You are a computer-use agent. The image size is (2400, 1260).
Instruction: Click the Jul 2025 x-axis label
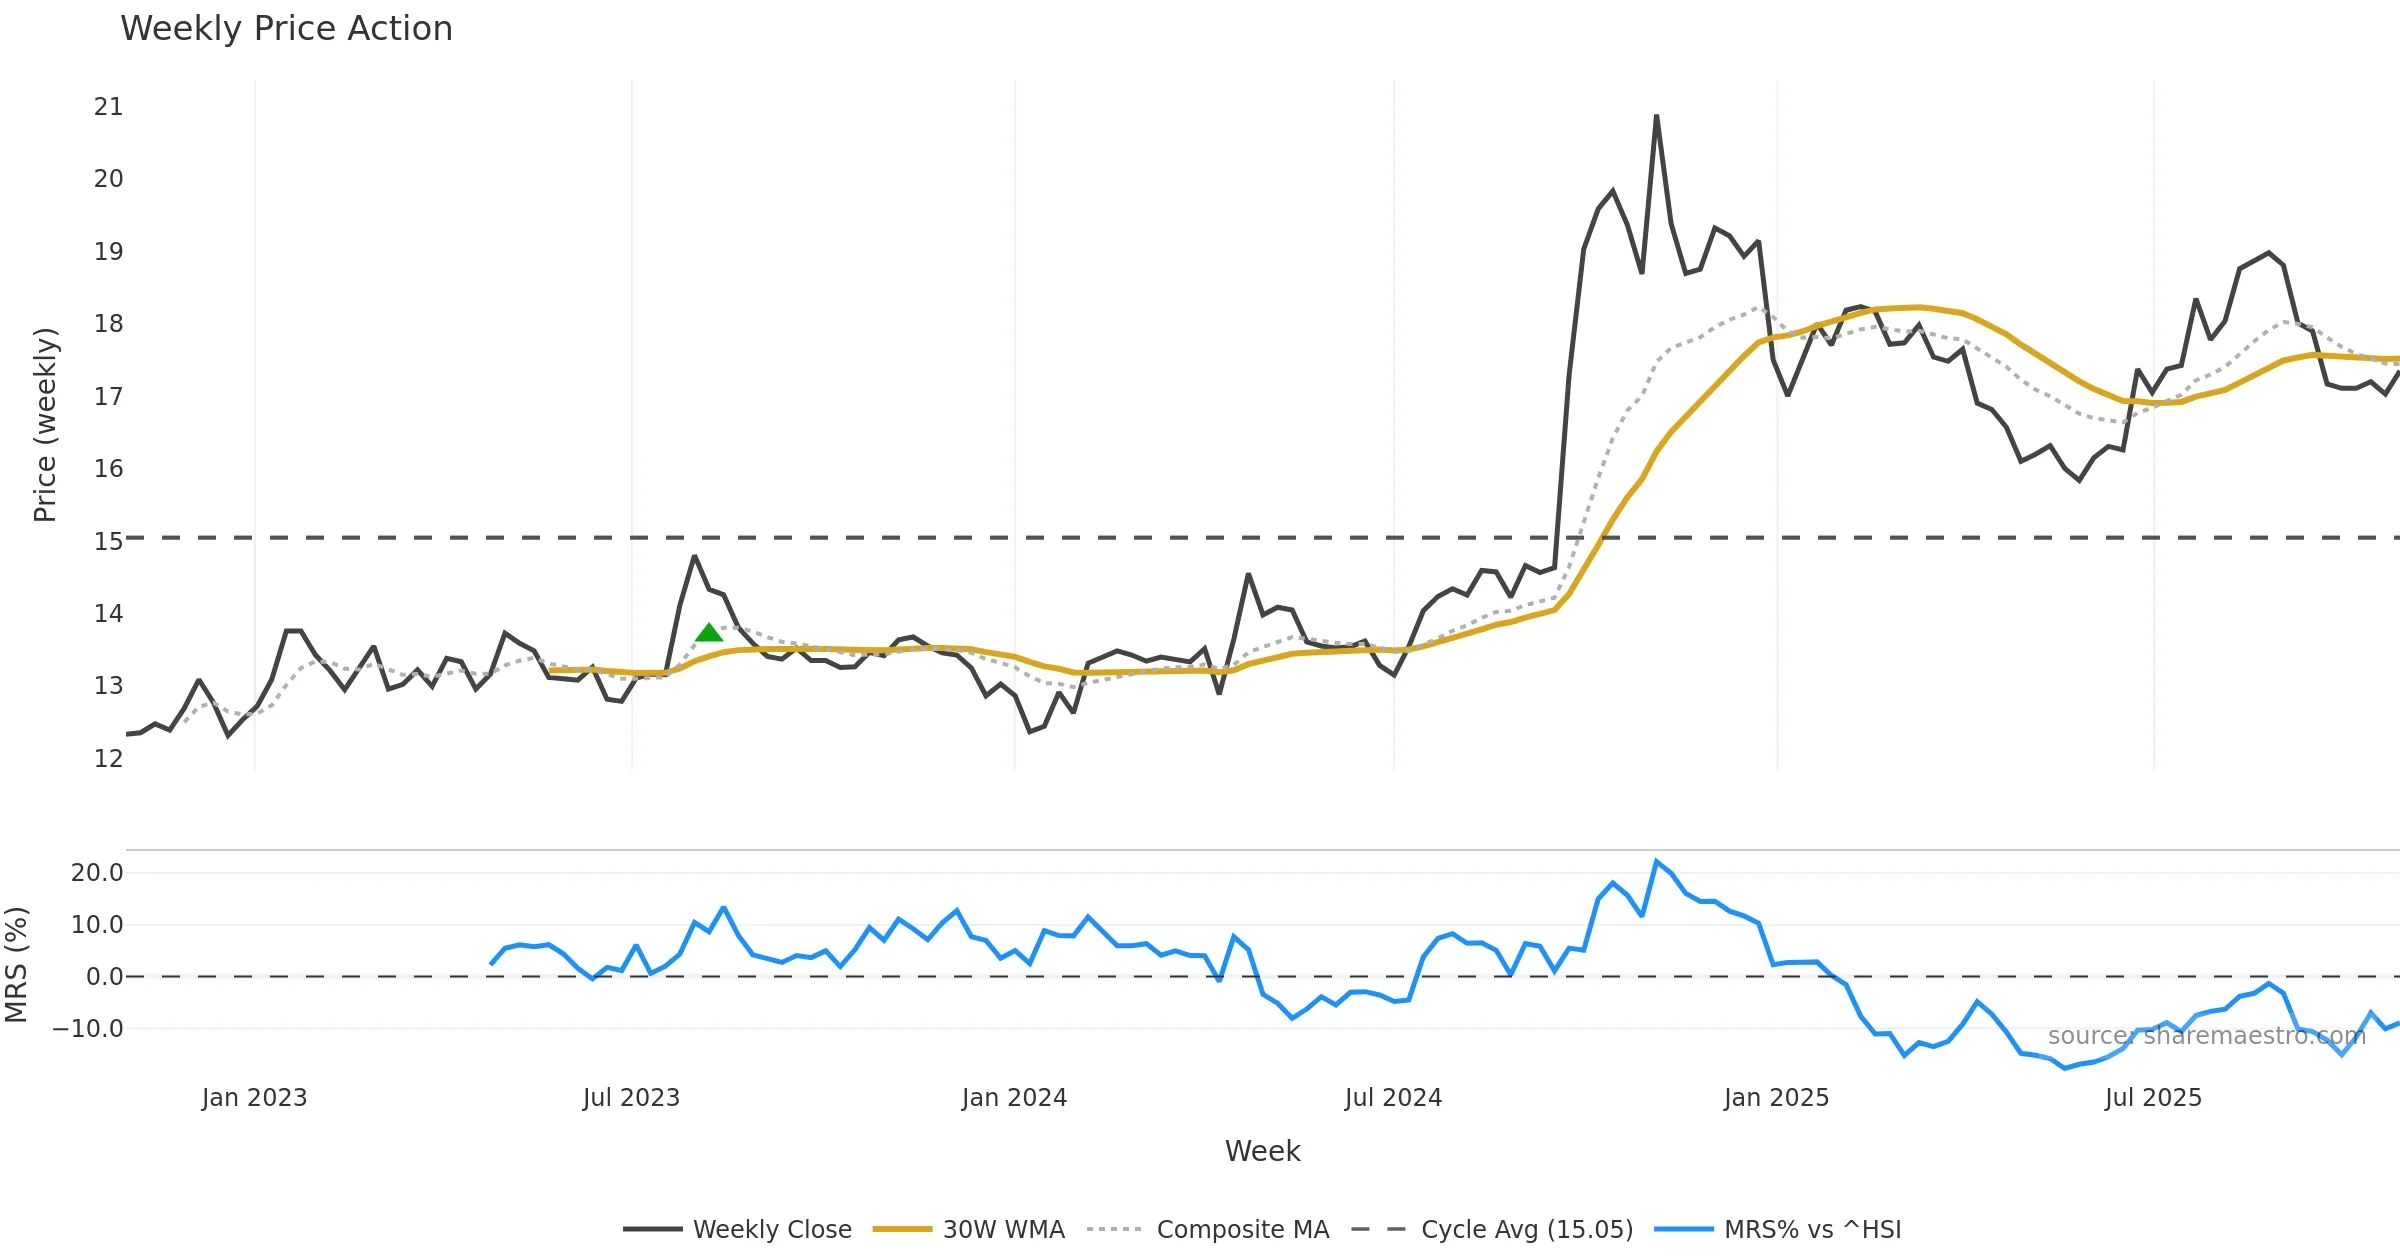coord(2153,1098)
